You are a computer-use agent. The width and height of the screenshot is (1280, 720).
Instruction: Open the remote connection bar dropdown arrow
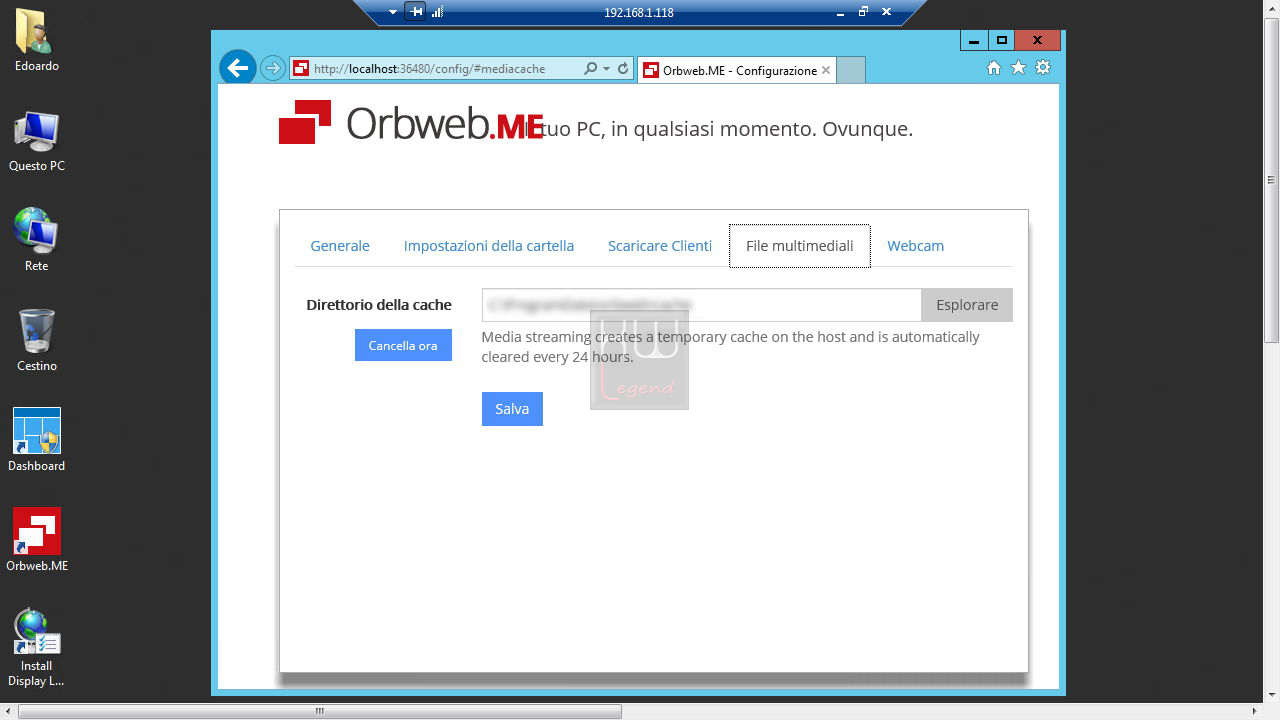pos(393,12)
